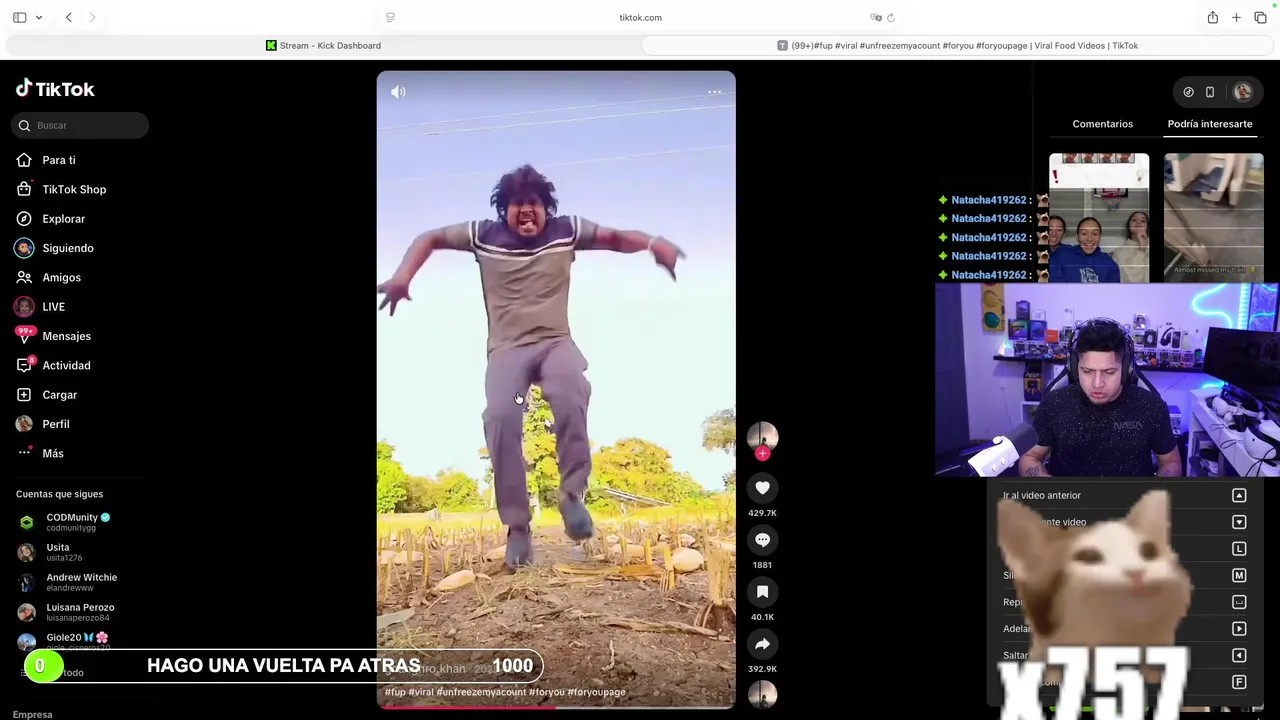The width and height of the screenshot is (1280, 720).
Task: Click Empresa footer link
Action: tap(33, 715)
